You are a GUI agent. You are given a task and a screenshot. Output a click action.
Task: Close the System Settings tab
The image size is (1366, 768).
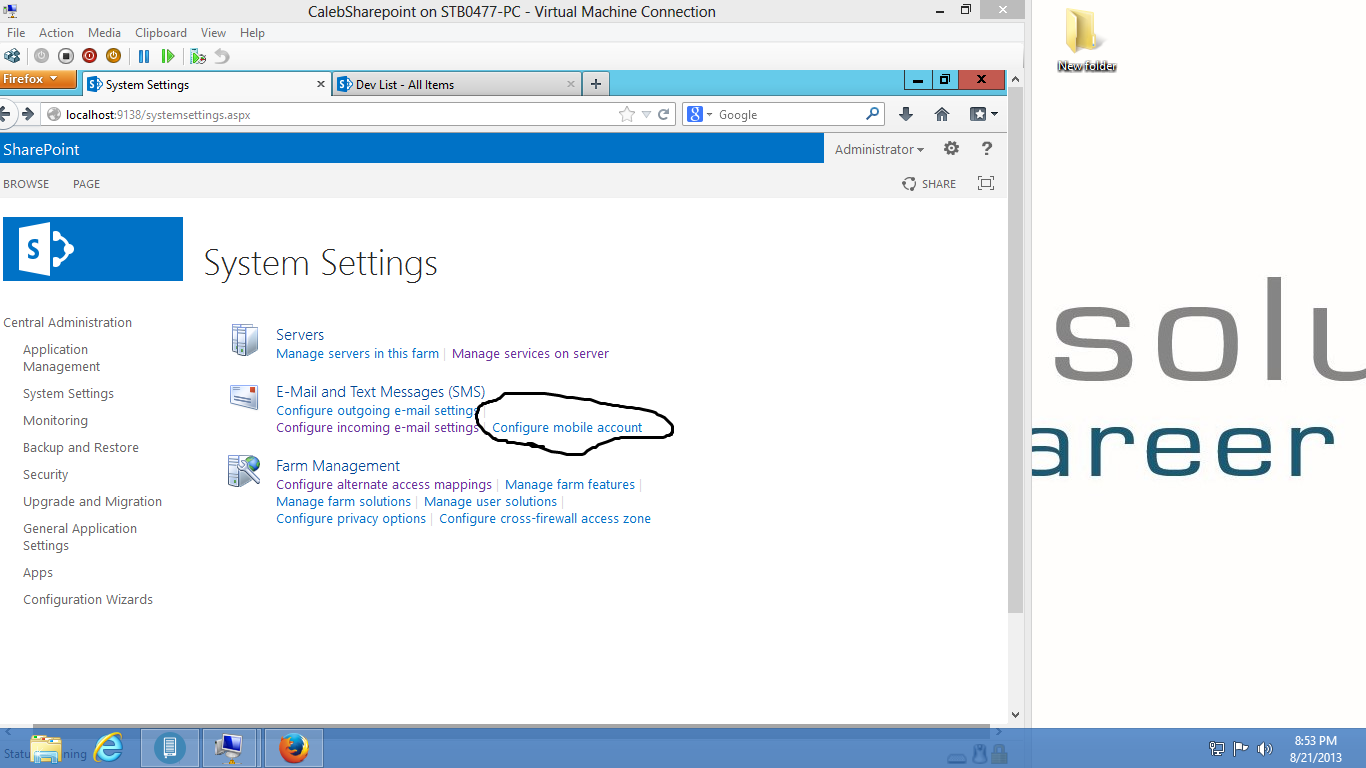tap(320, 84)
